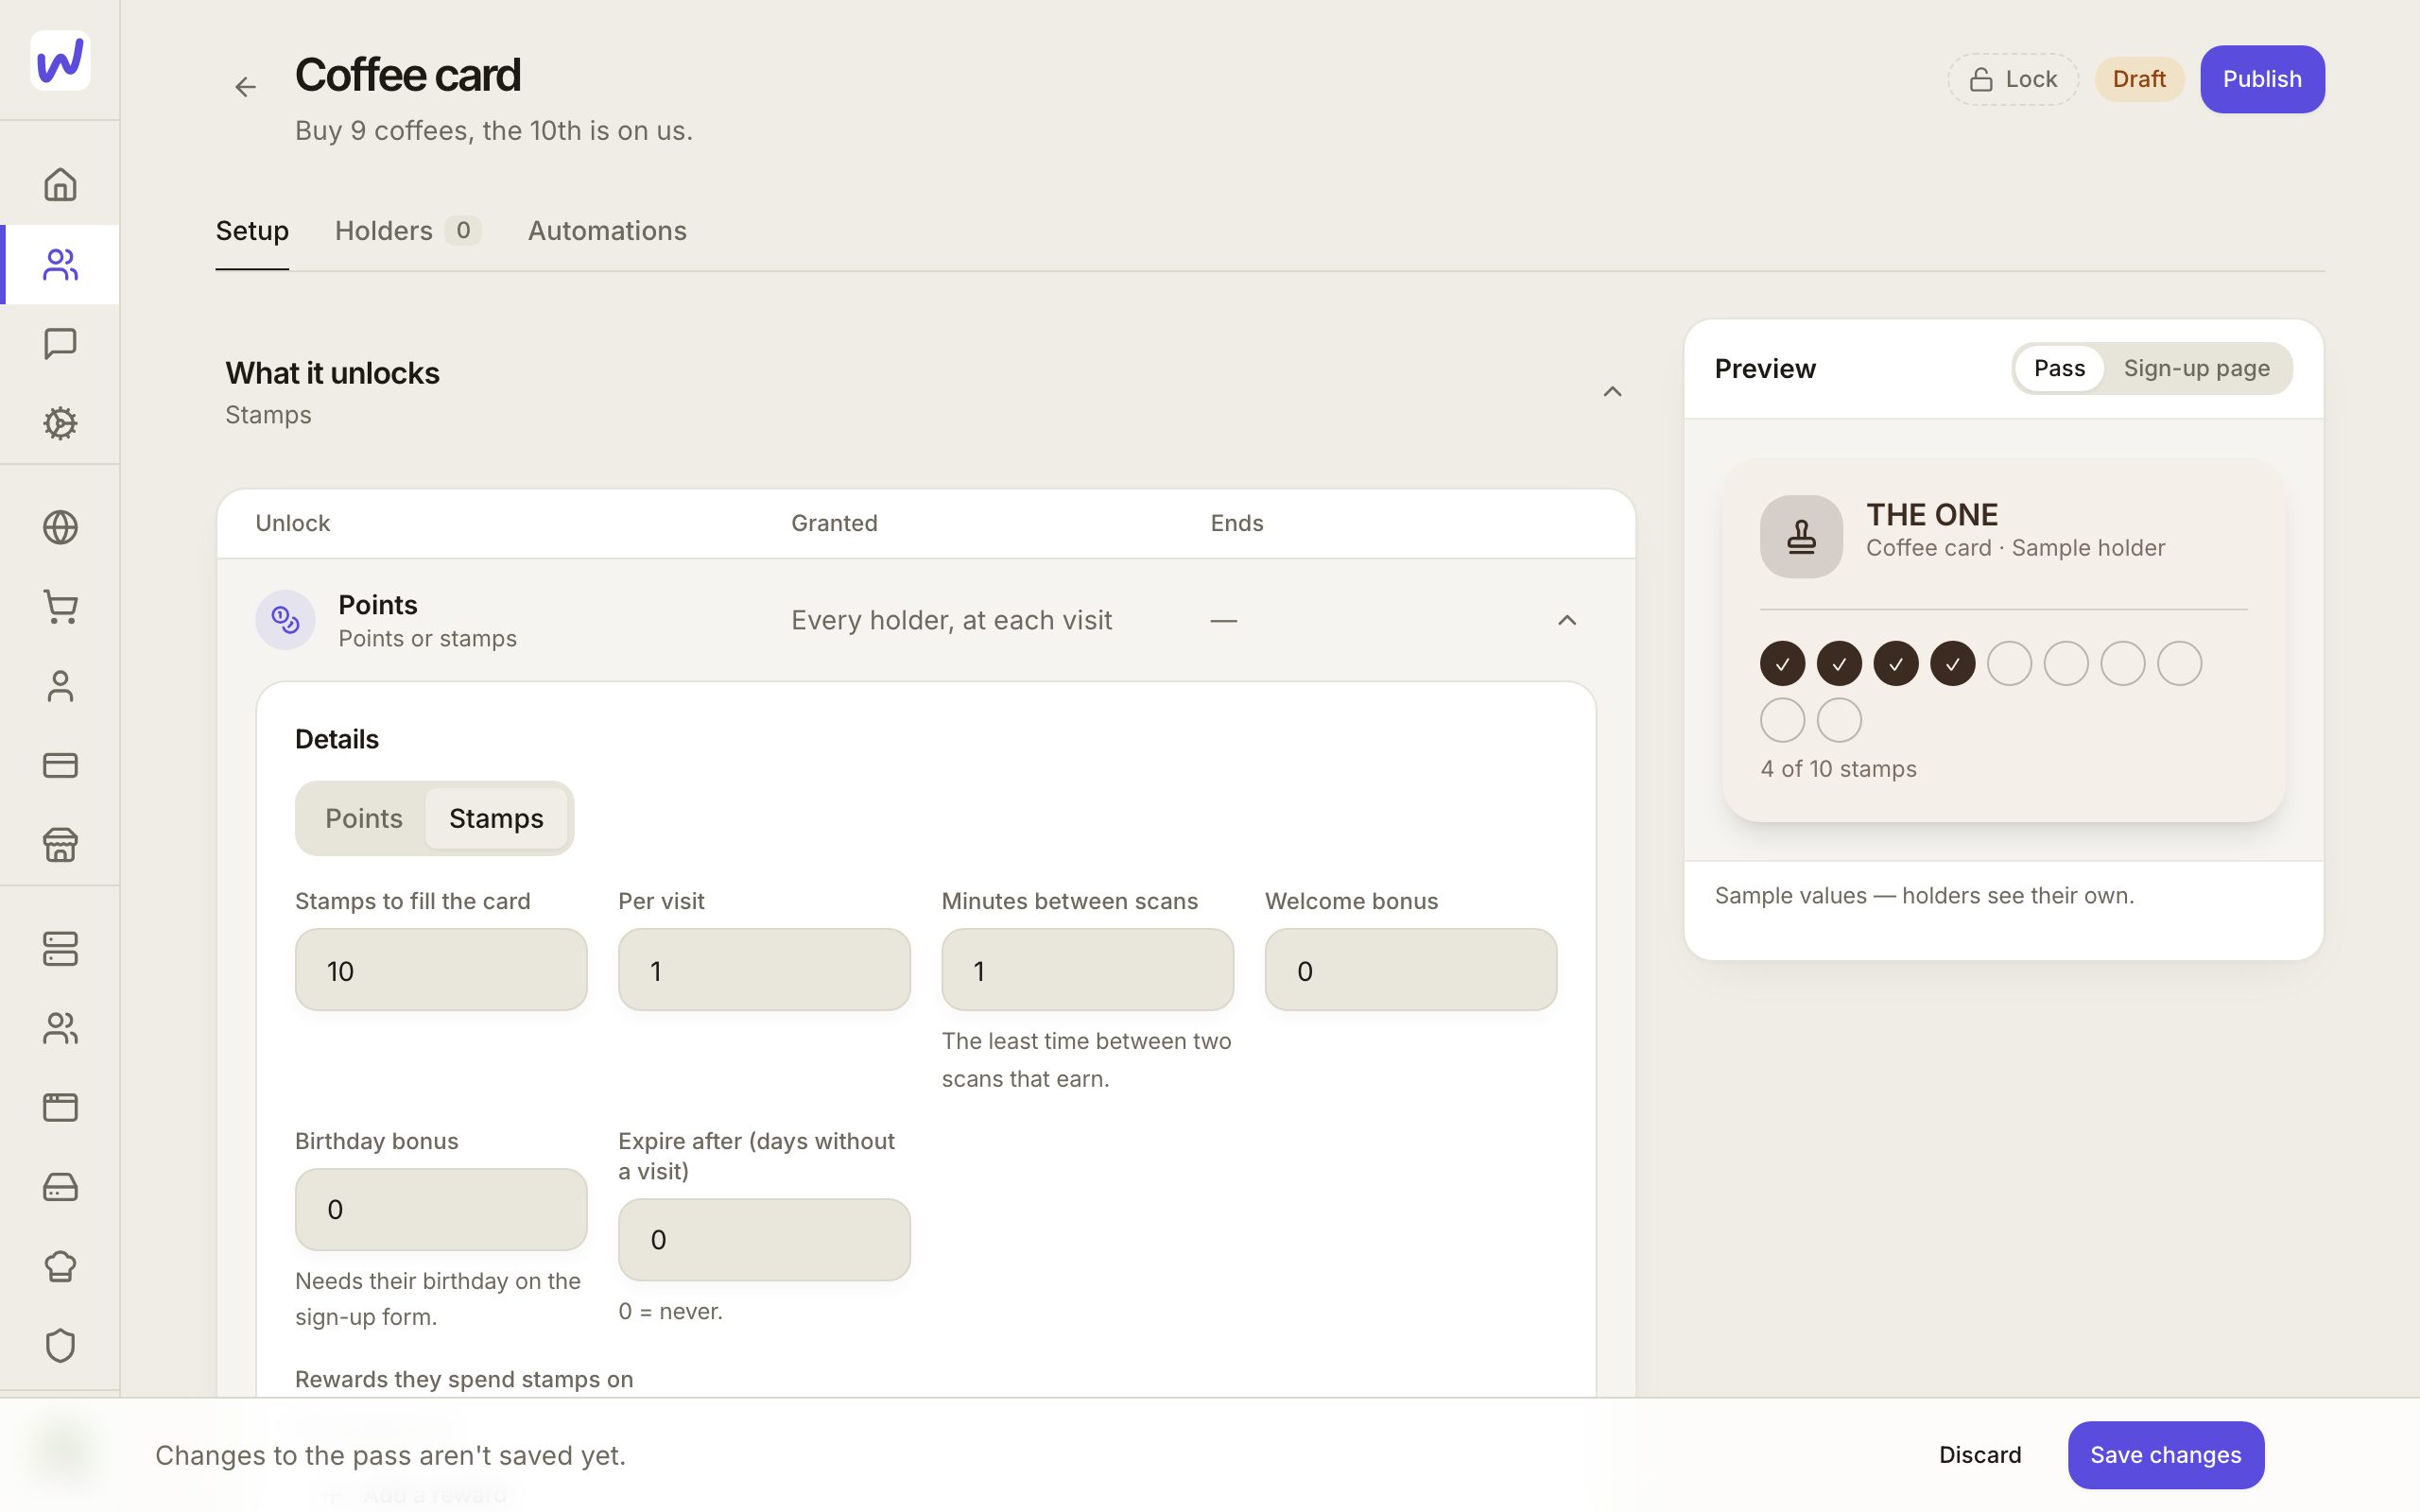Open the chef hat sidebar icon
Viewport: 2420px width, 1512px height.
point(60,1266)
